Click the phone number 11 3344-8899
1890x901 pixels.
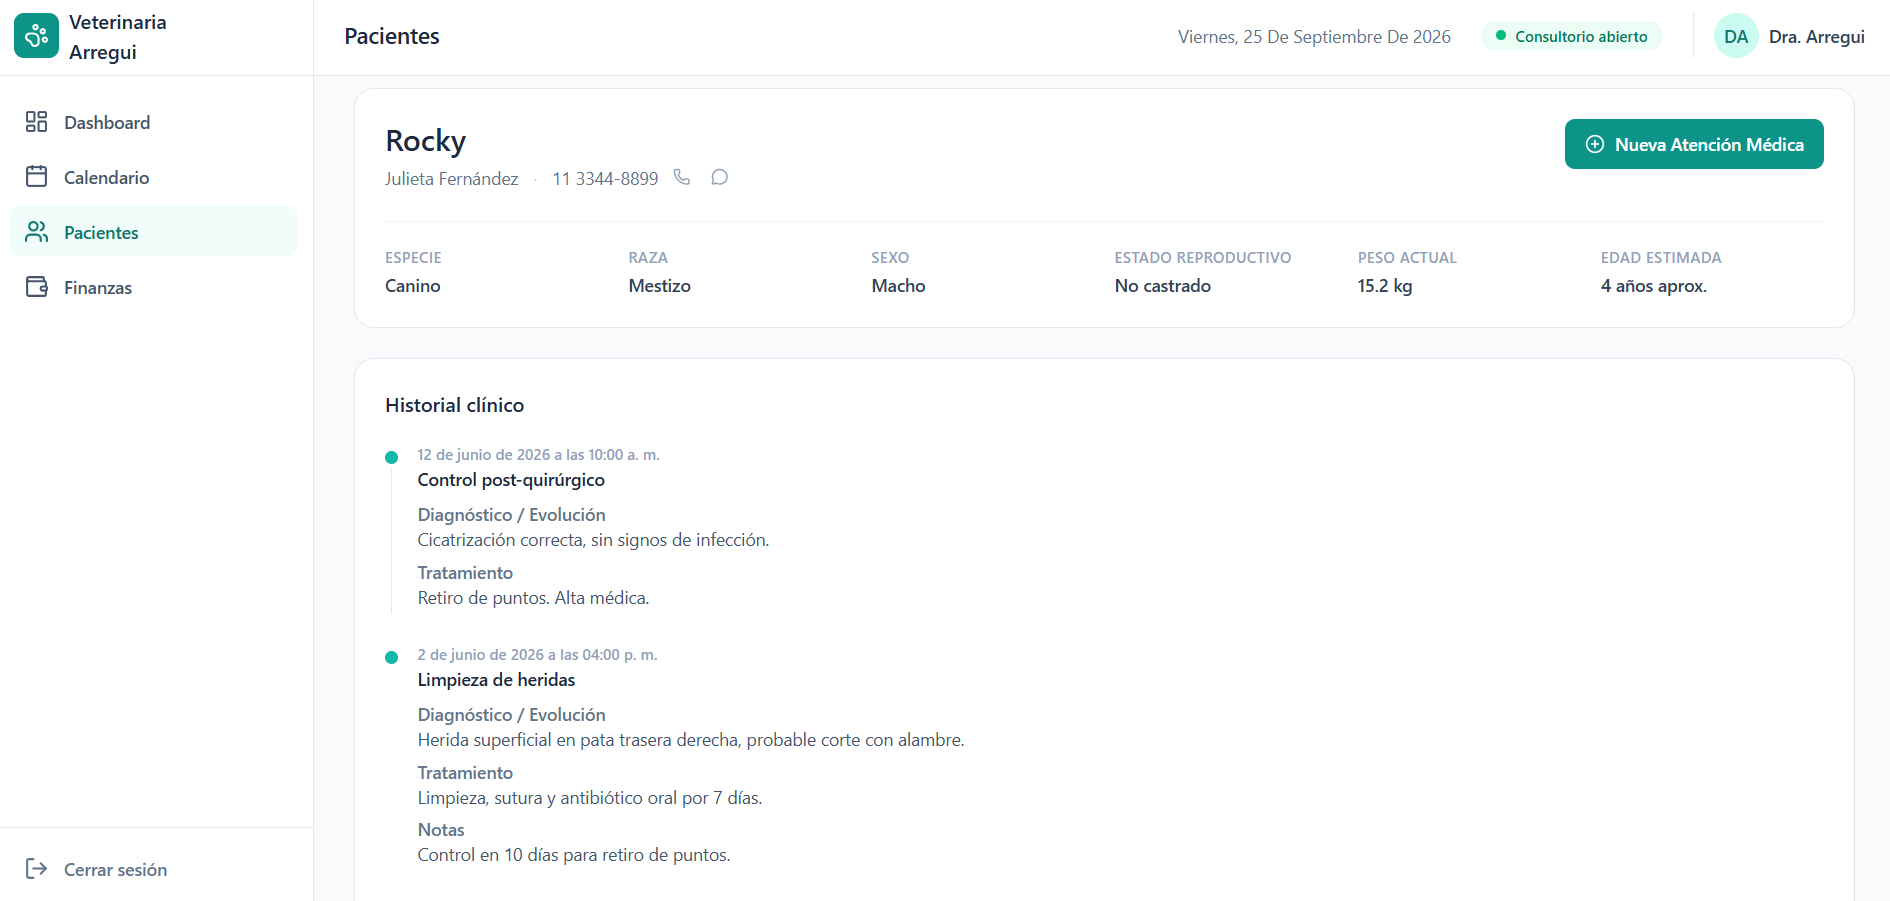[x=605, y=178]
